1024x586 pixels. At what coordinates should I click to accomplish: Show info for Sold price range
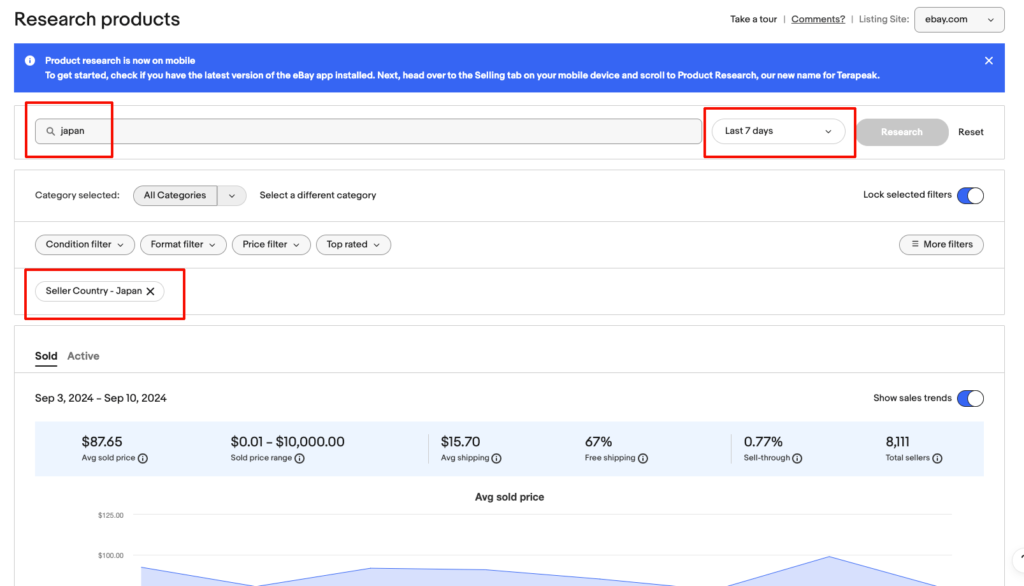[300, 459]
